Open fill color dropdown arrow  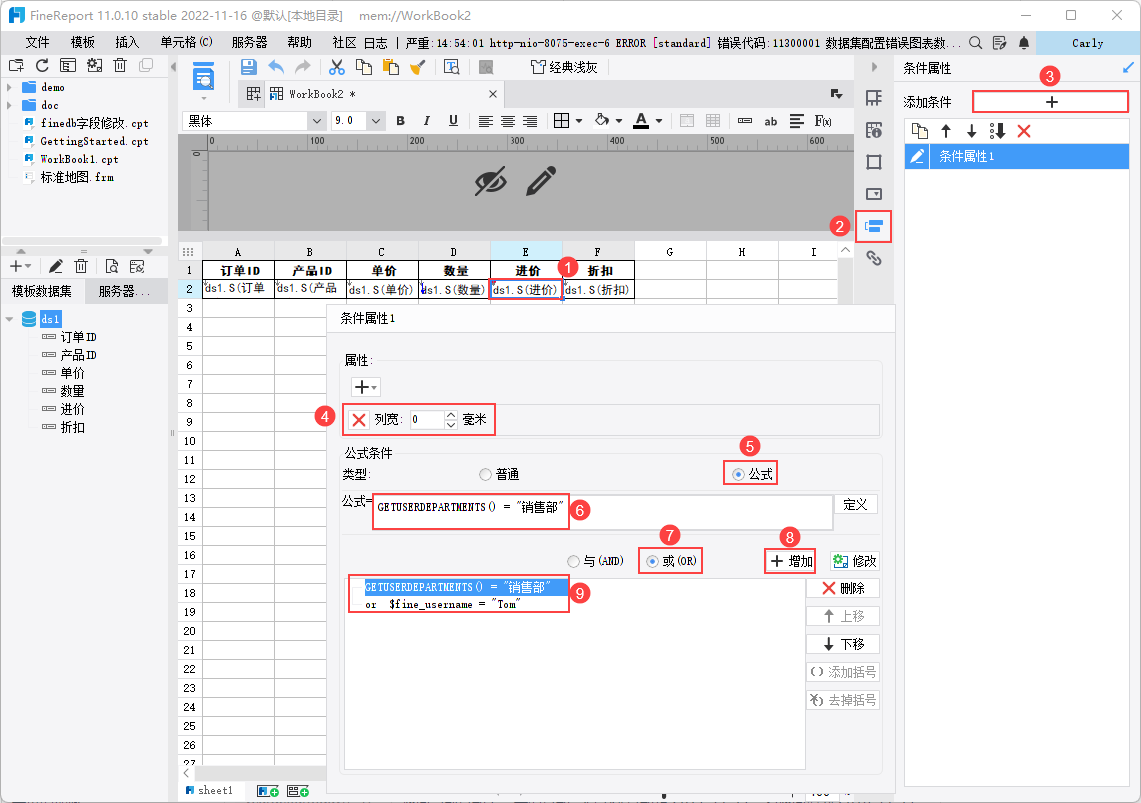click(619, 121)
